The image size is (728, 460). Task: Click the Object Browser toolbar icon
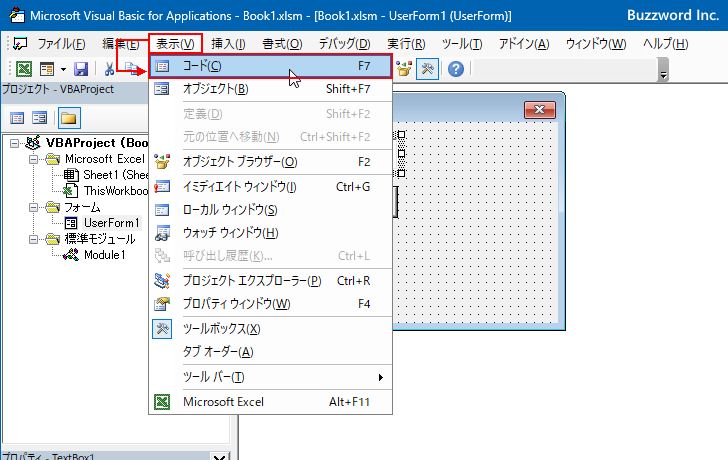(404, 69)
